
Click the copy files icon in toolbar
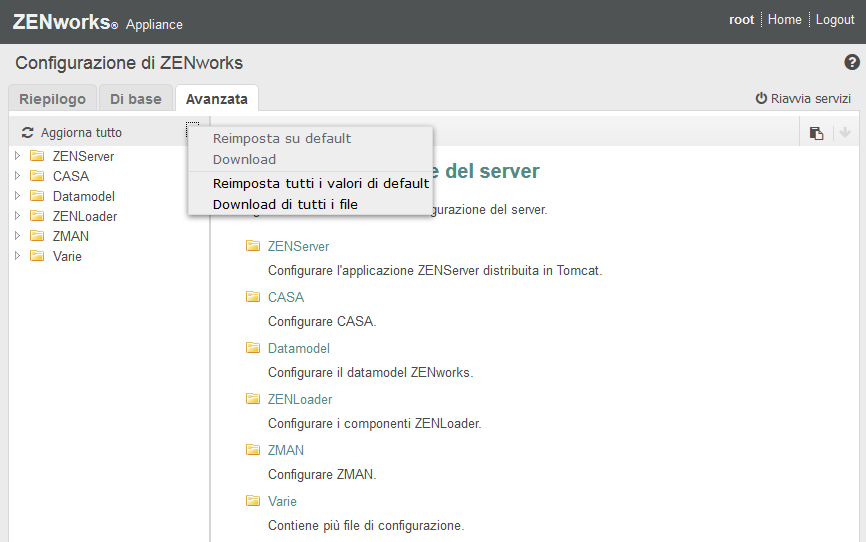click(x=816, y=133)
